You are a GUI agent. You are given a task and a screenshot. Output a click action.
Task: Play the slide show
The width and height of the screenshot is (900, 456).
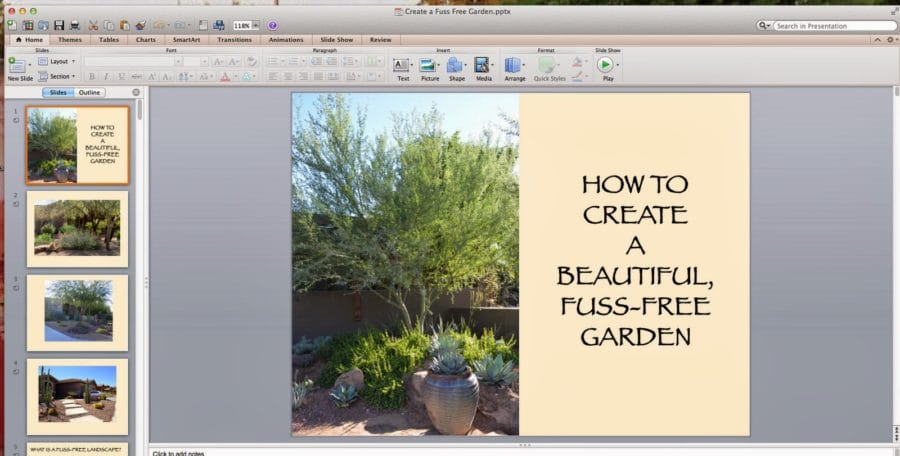pyautogui.click(x=605, y=64)
